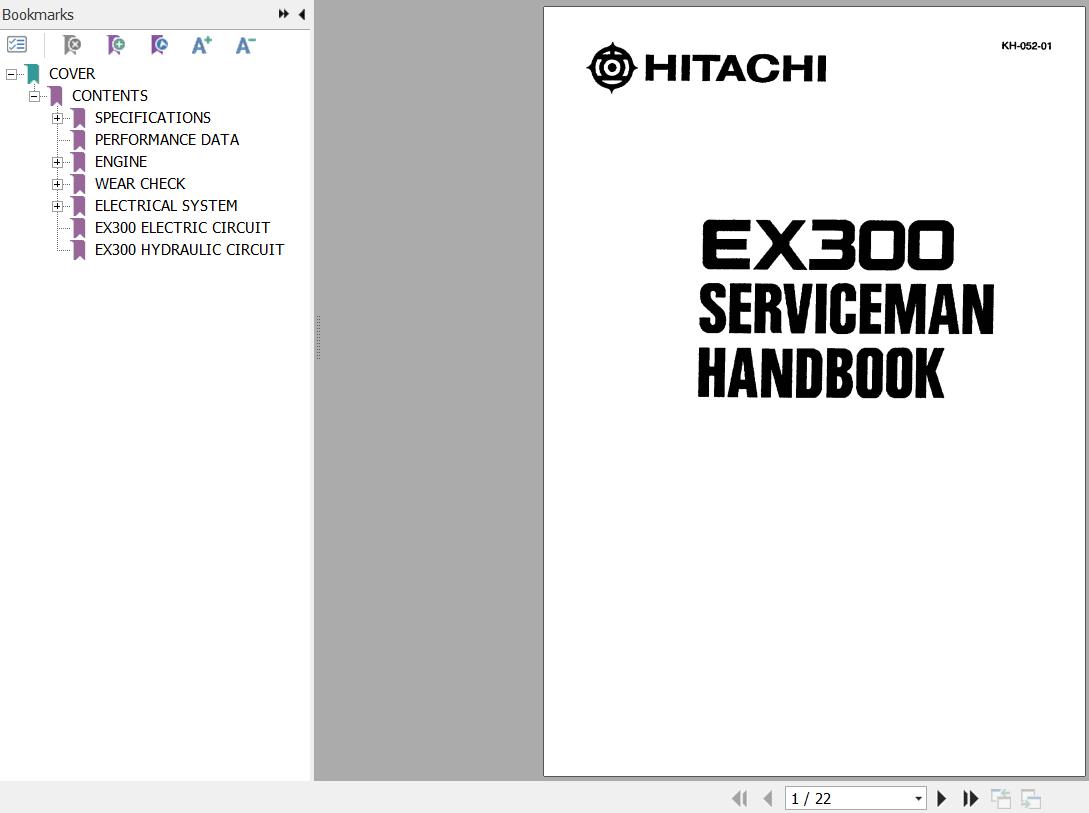Click the previous view icon
Image resolution: width=1089 pixels, height=813 pixels.
(1001, 798)
